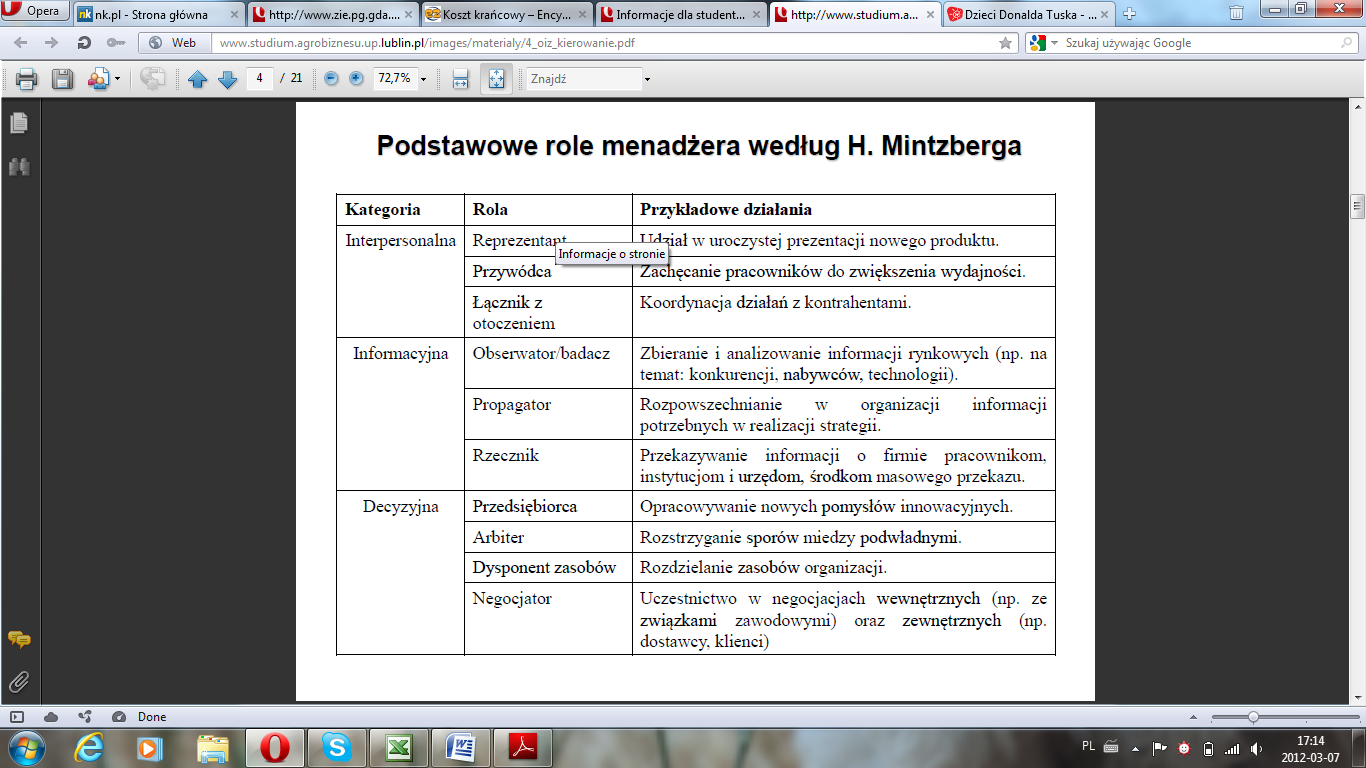The image size is (1366, 768).
Task: Toggle the Opera Turbo speedometer icon
Action: 118,717
